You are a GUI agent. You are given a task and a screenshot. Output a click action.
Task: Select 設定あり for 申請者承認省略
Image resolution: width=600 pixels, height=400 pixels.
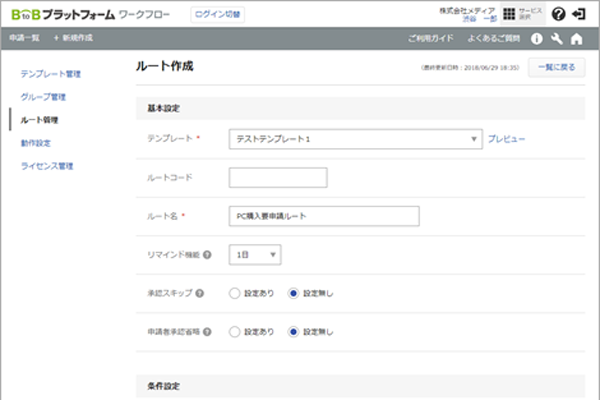235,331
